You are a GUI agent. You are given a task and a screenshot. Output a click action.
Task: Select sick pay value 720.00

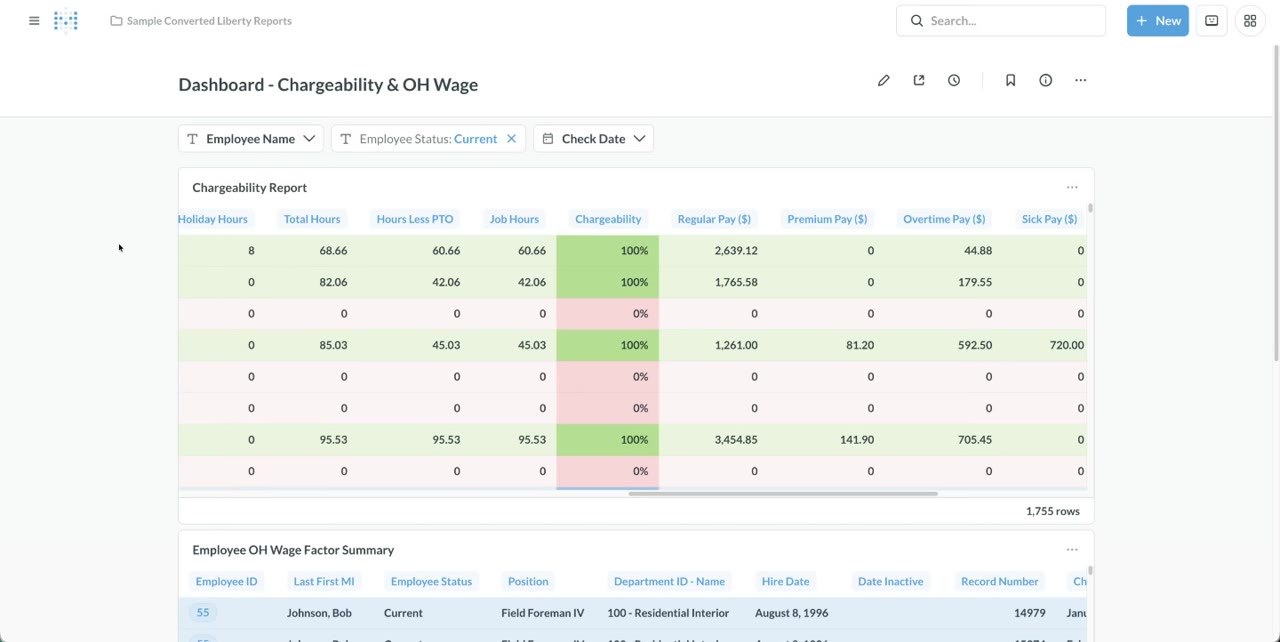(1067, 345)
